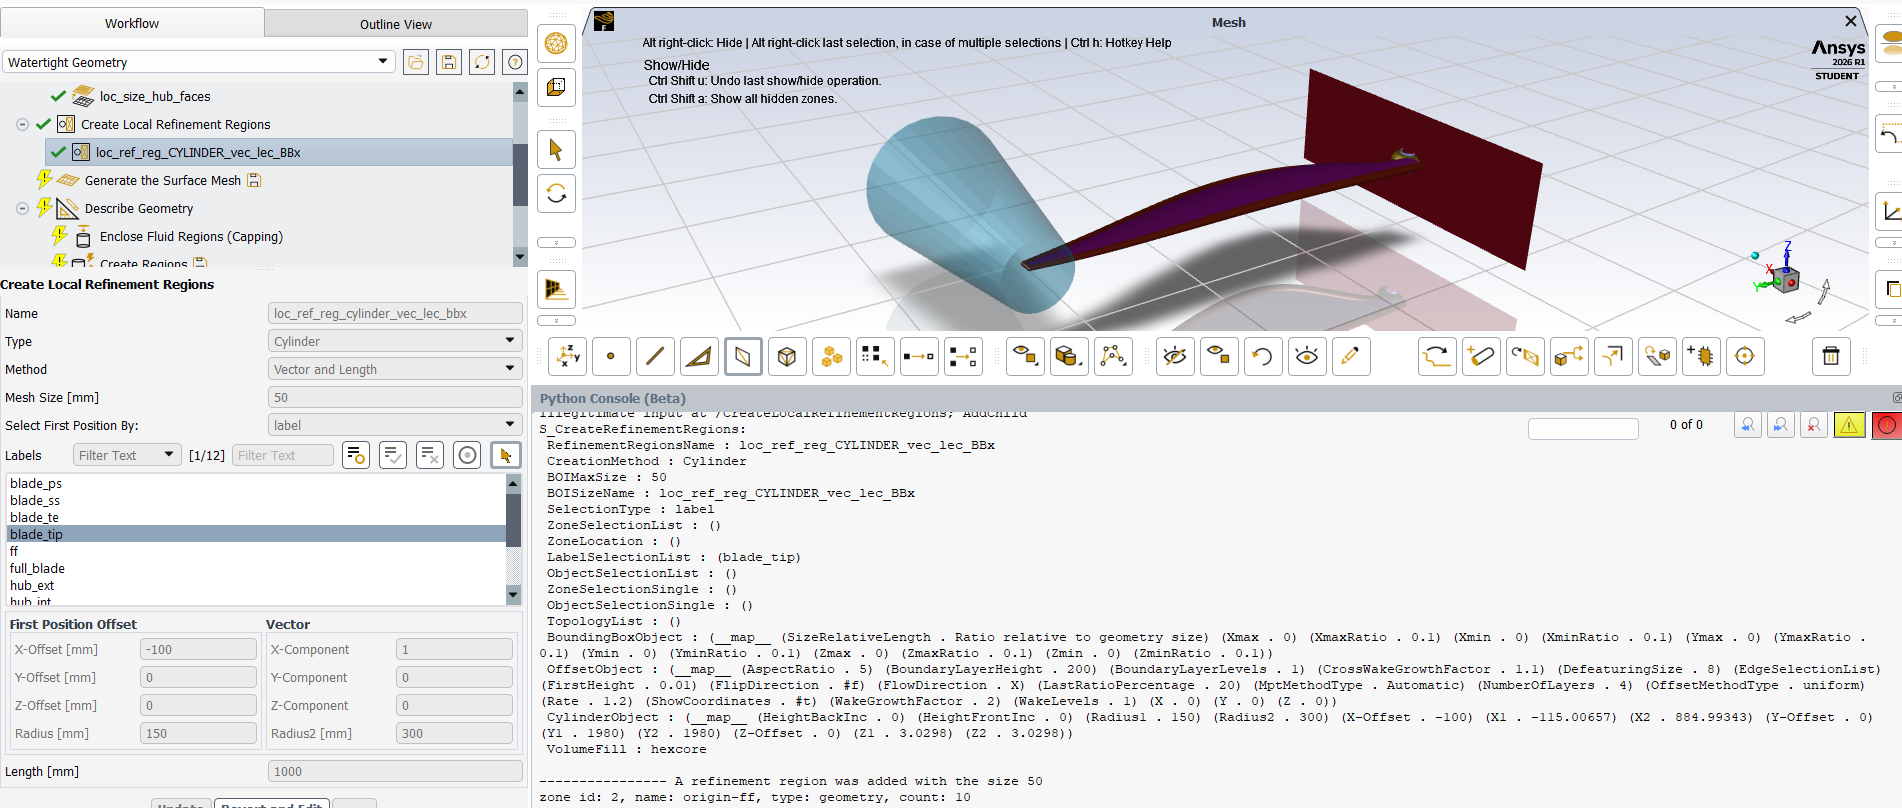The image size is (1902, 808).
Task: Open the Method Vector and Length dropdown
Action: (395, 369)
